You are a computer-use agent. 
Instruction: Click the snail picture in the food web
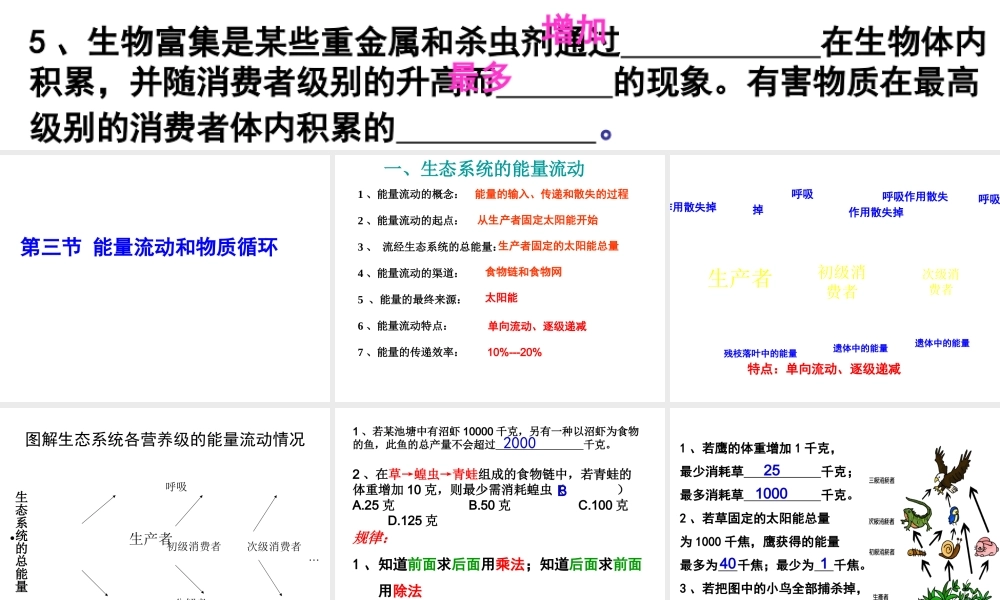point(950,549)
